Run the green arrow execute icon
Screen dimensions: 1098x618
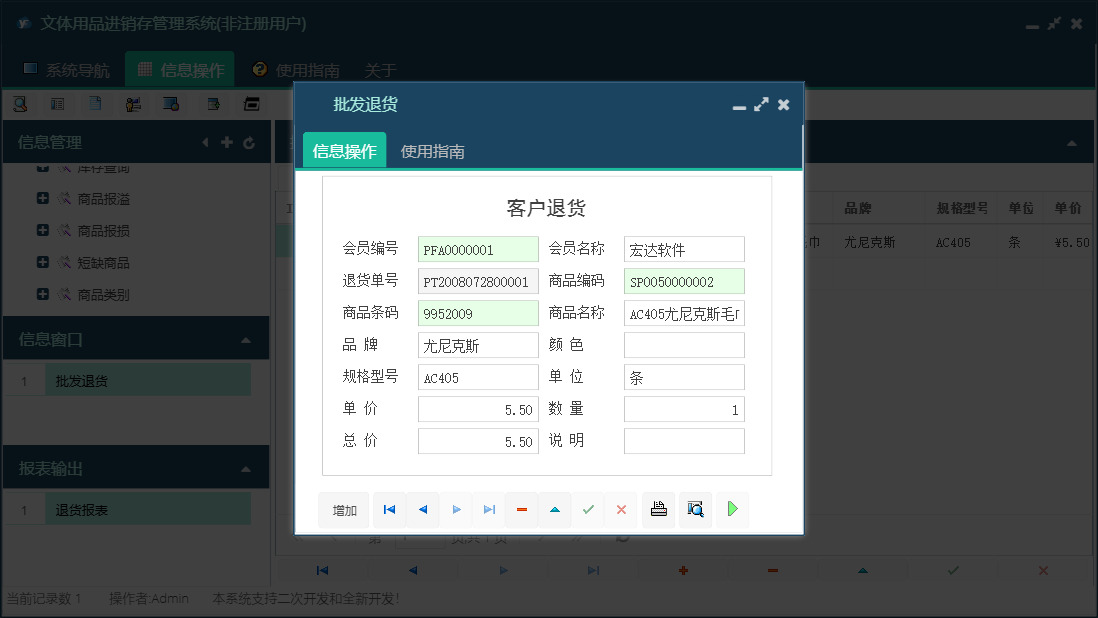click(732, 510)
